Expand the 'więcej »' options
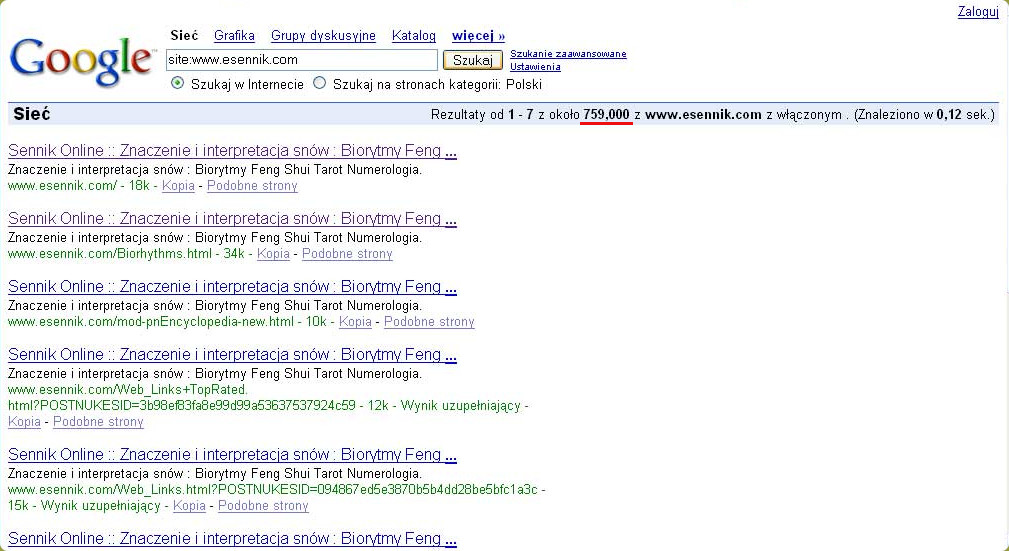 tap(478, 36)
